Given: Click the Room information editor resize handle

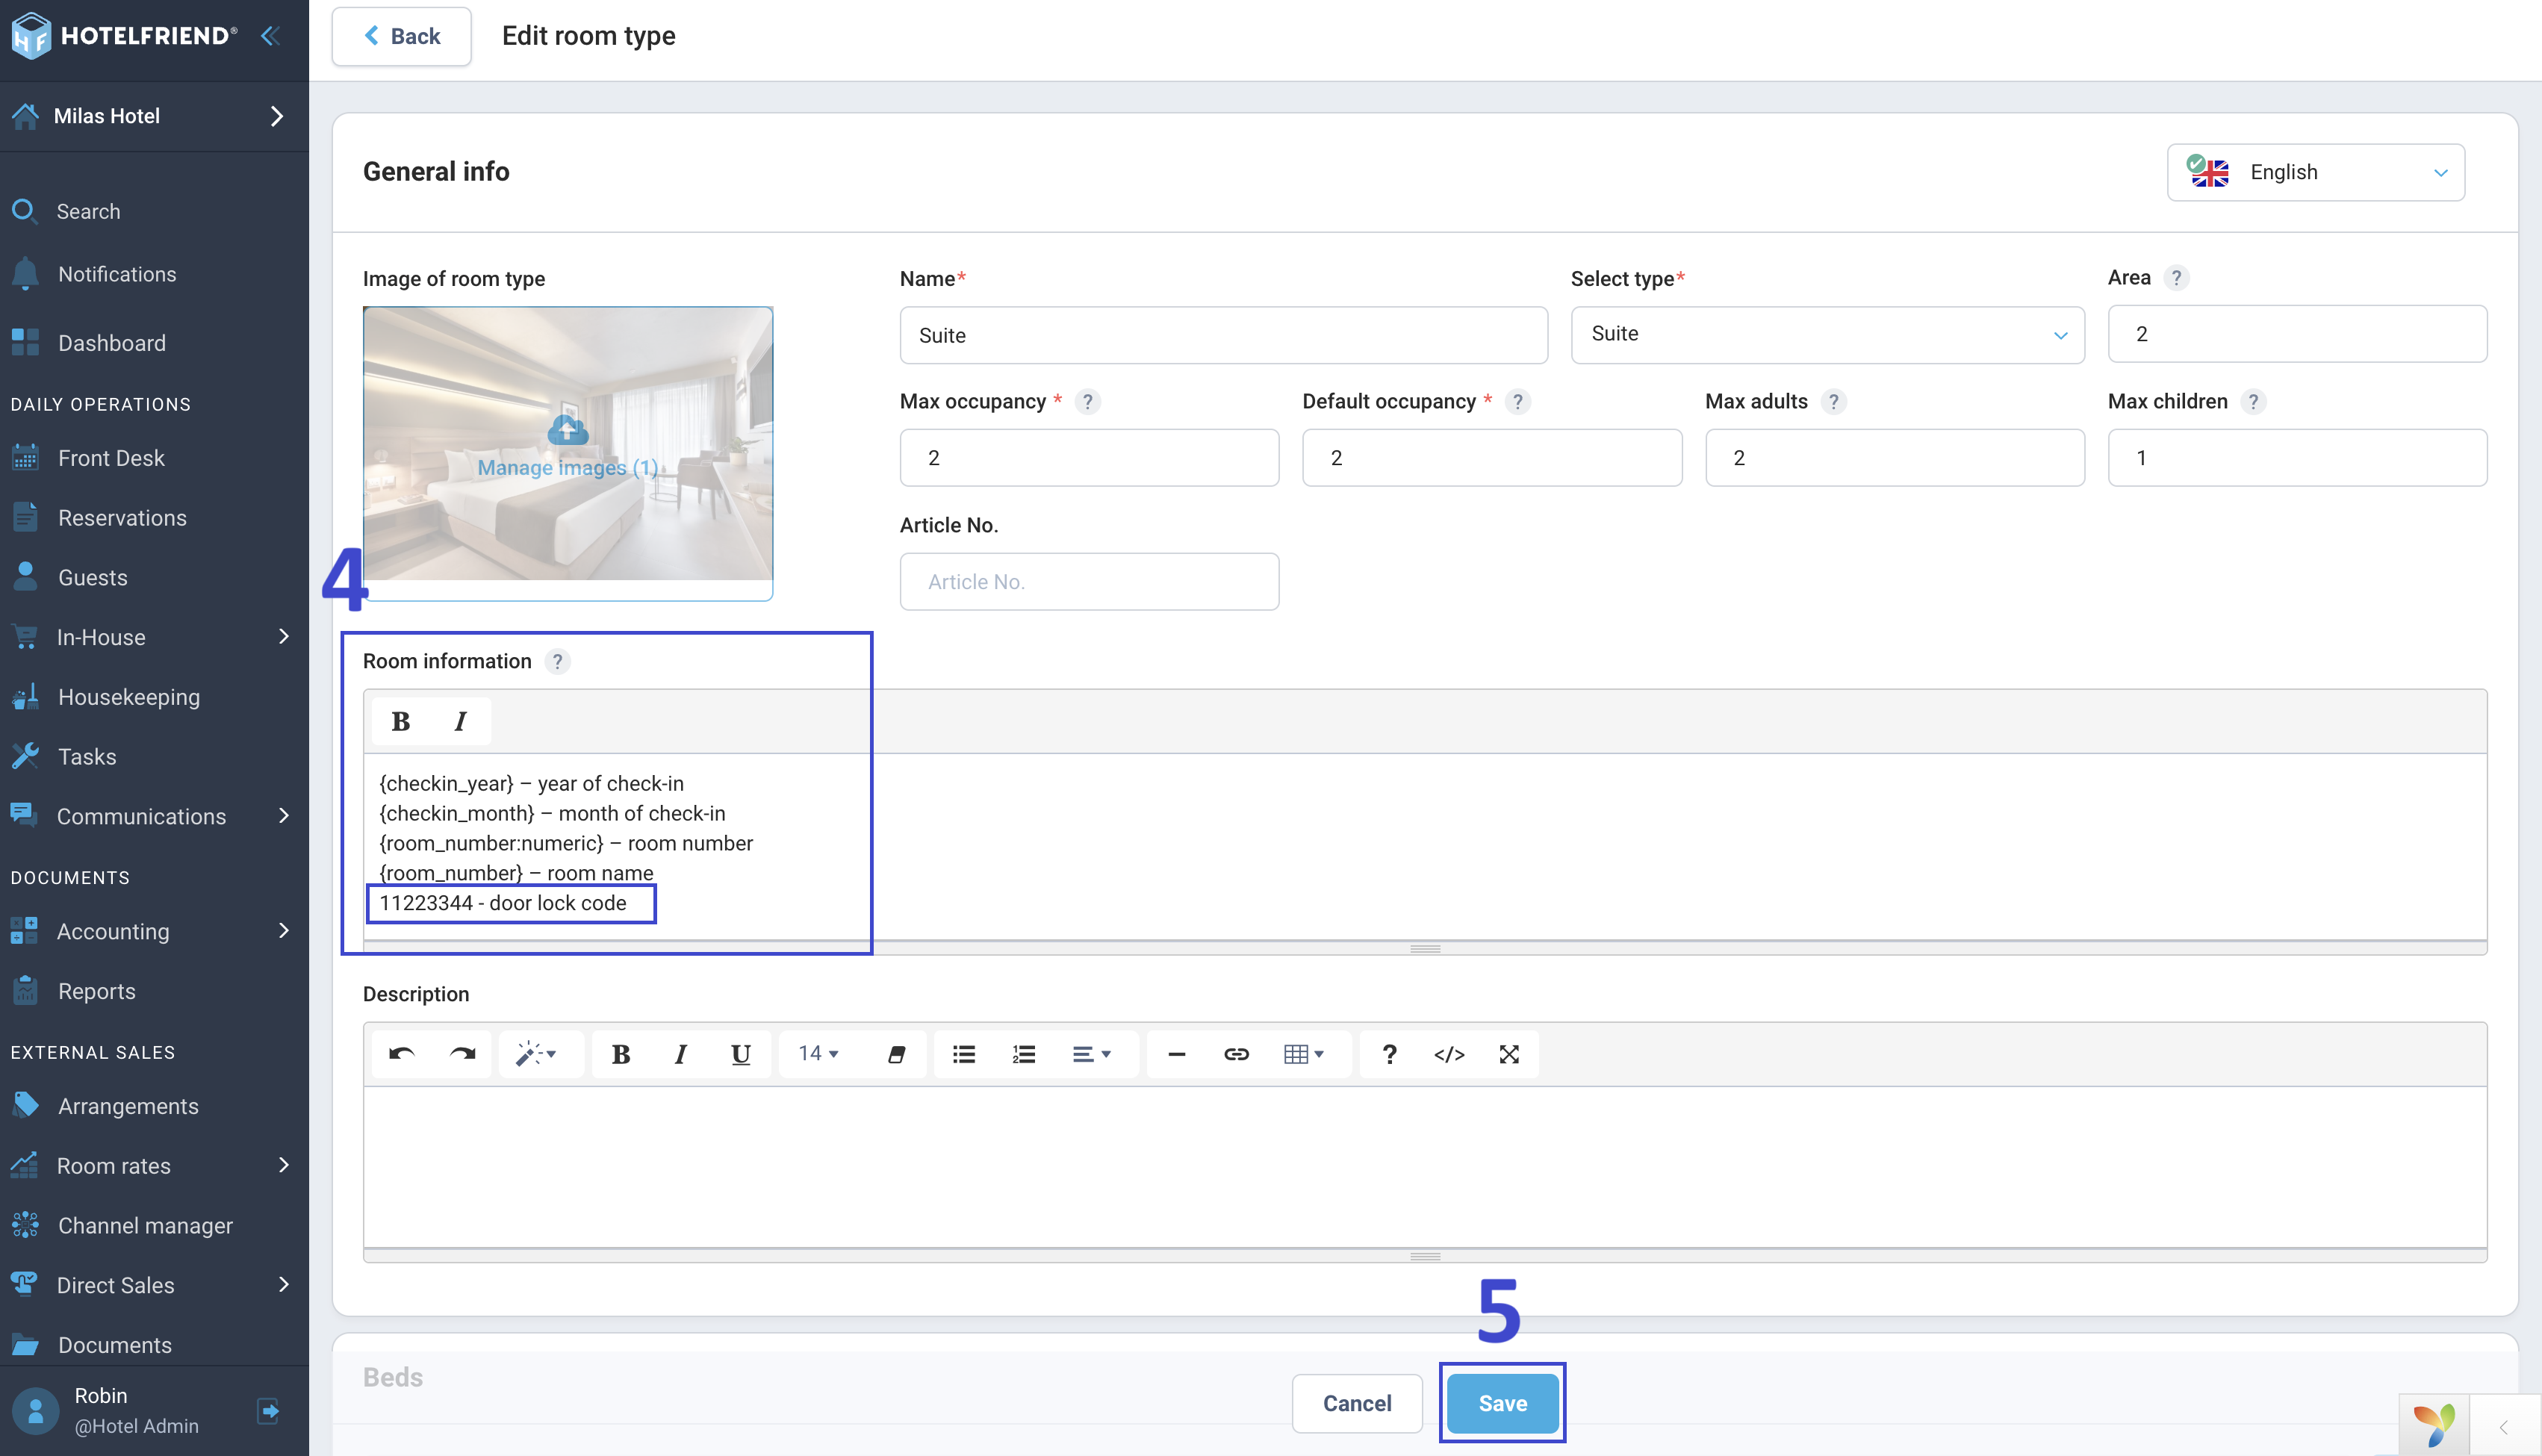Looking at the screenshot, I should (1425, 948).
